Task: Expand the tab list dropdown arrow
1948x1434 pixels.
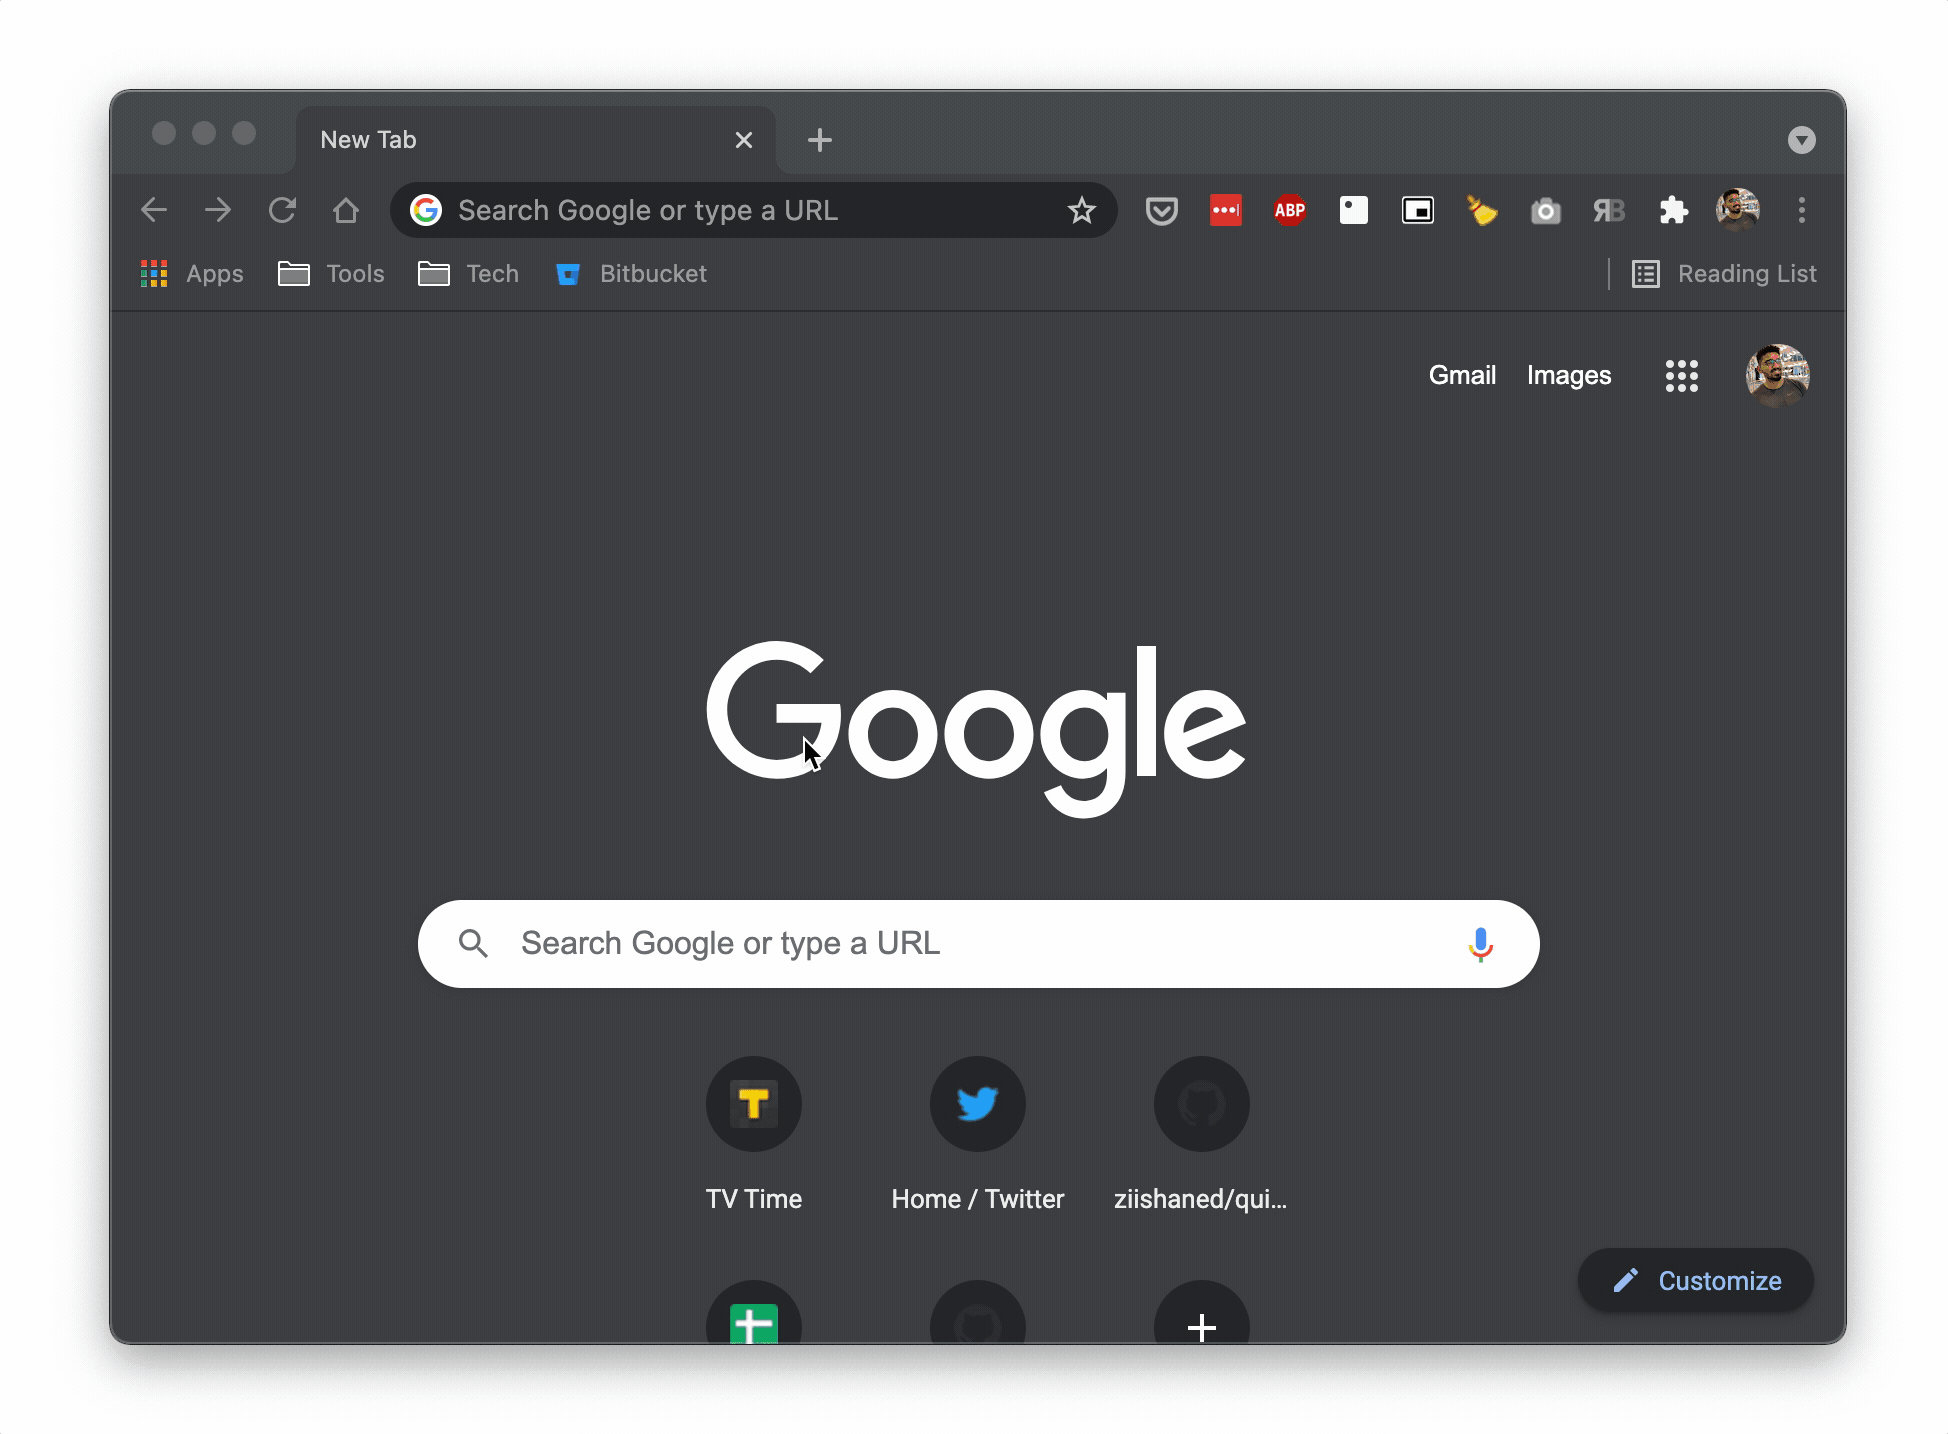Action: (1801, 139)
